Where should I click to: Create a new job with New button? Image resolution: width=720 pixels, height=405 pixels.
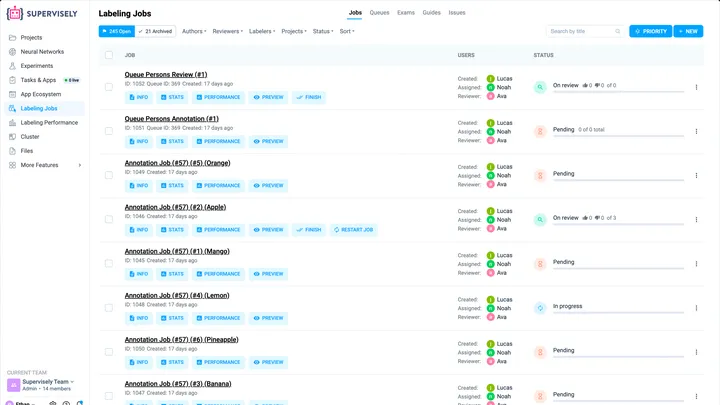click(x=688, y=31)
